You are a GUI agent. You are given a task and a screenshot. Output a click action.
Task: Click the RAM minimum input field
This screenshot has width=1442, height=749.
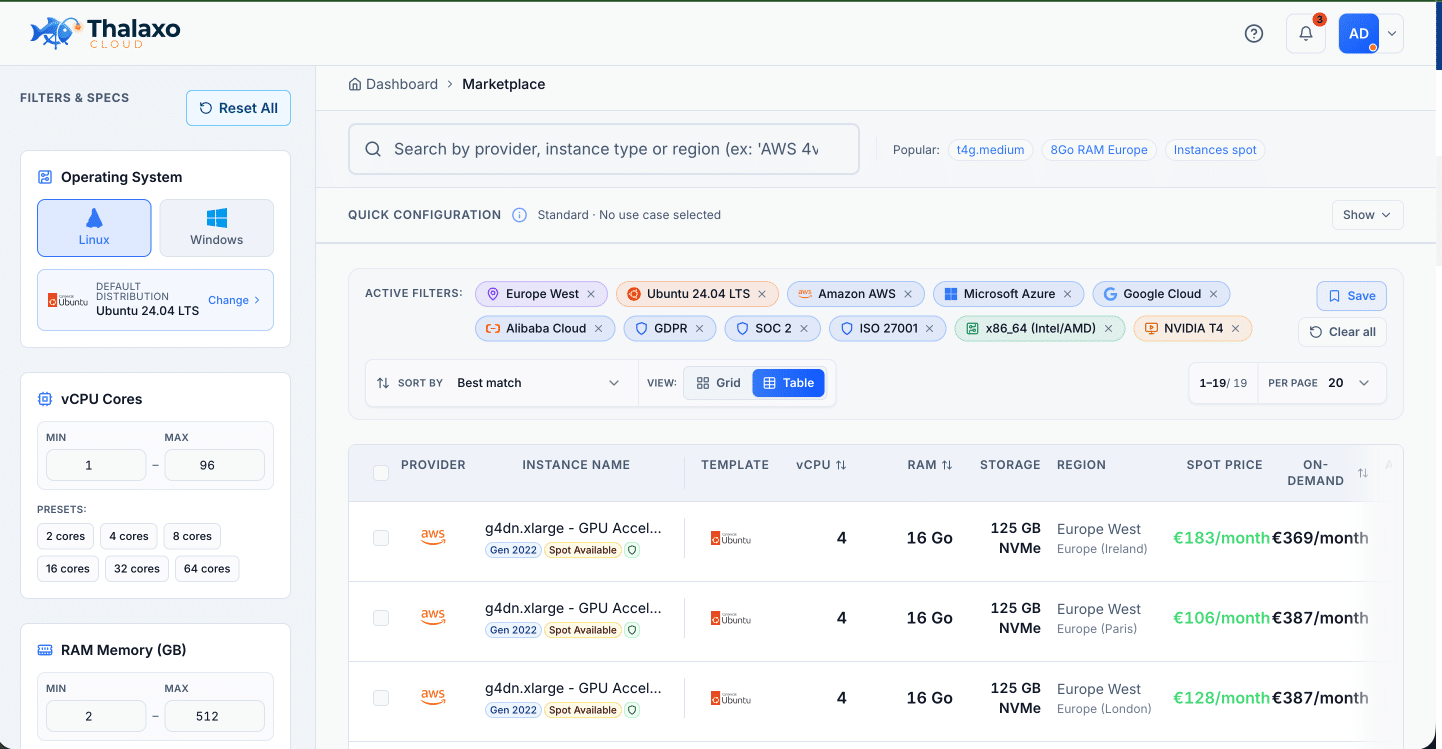(x=96, y=716)
